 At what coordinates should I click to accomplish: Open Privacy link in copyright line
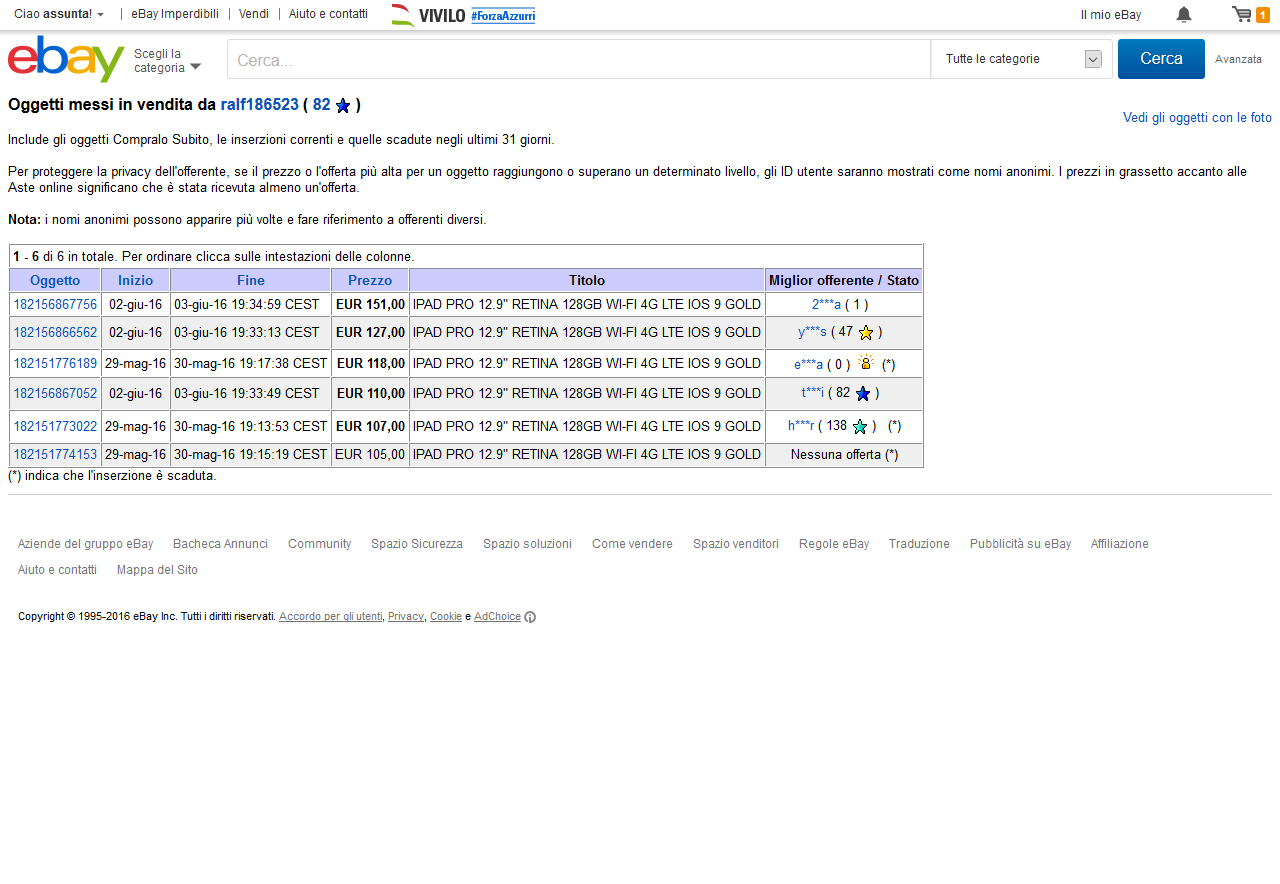point(406,617)
